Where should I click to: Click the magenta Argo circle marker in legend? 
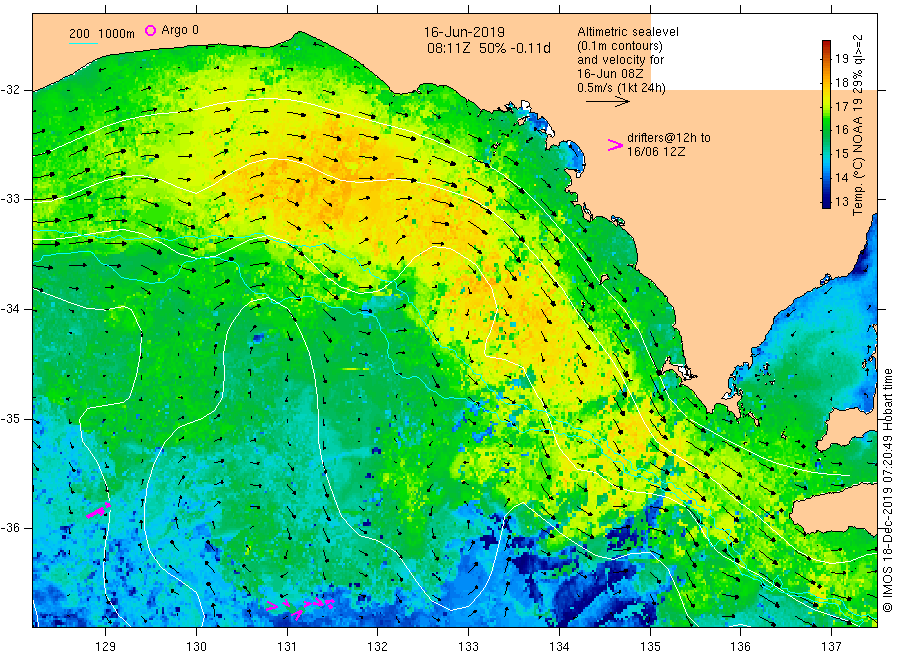coord(150,30)
